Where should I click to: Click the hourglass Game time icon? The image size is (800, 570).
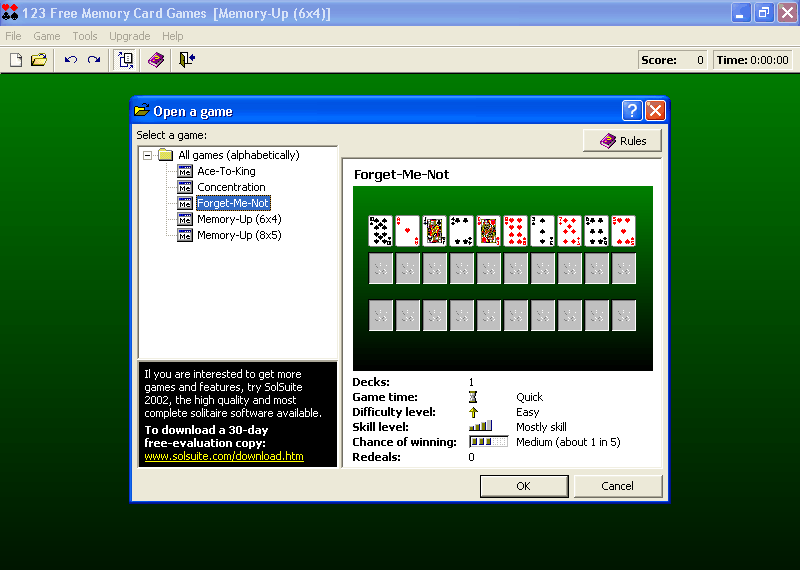point(473,397)
